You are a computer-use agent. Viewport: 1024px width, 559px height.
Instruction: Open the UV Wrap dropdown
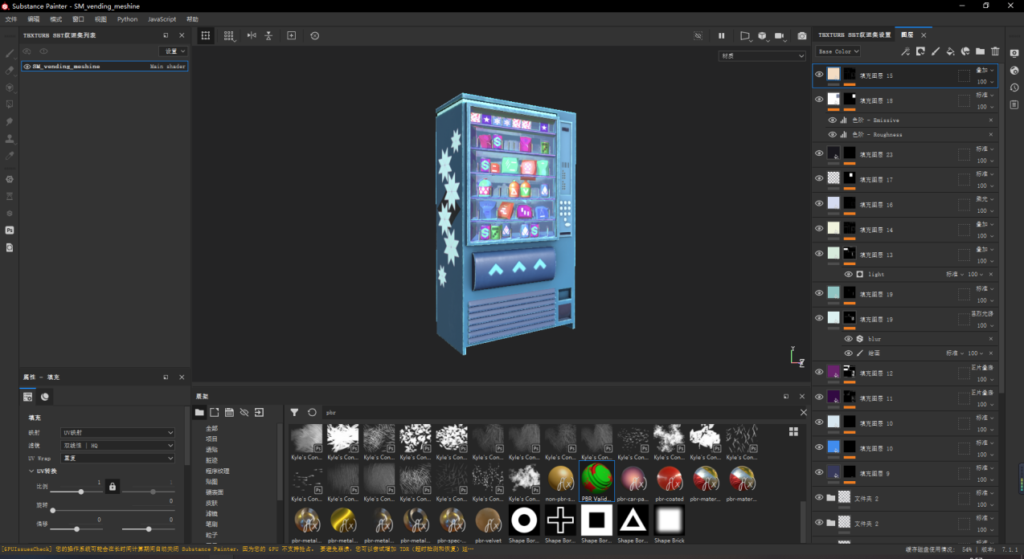click(x=118, y=458)
